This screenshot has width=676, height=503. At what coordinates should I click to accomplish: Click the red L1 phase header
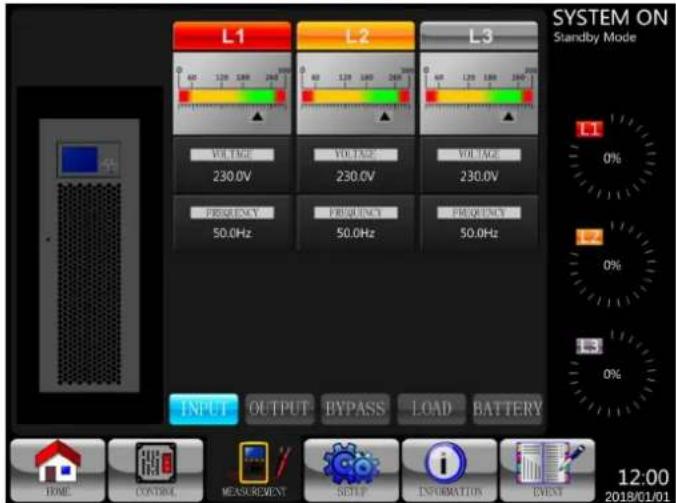[x=232, y=36]
